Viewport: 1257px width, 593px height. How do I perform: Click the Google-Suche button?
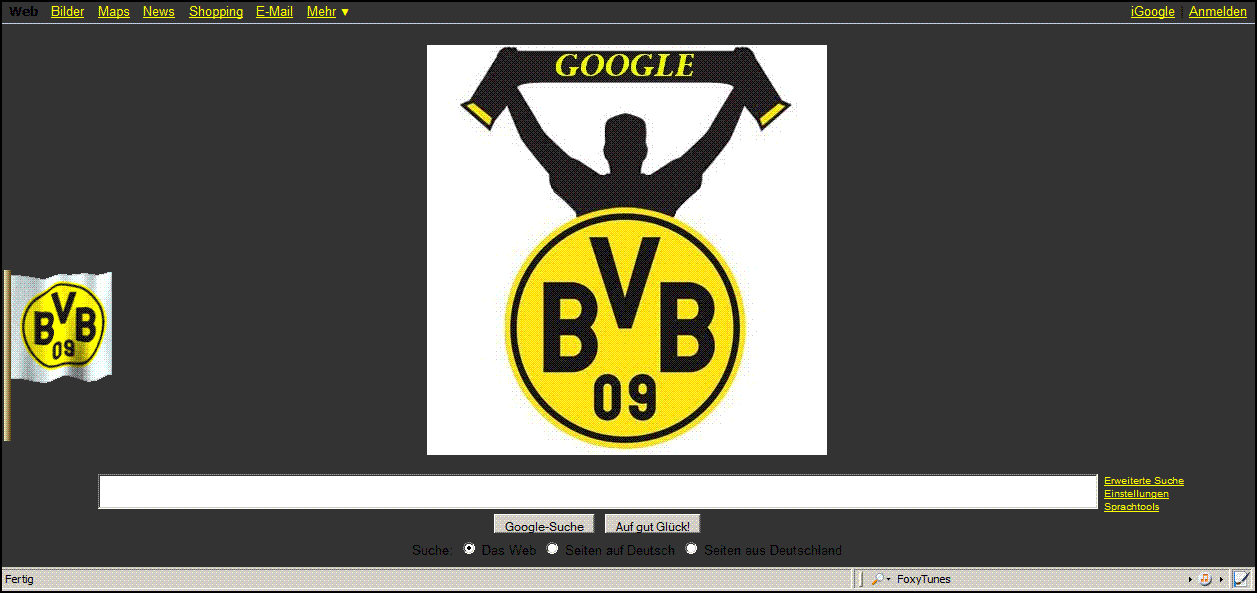click(x=544, y=526)
